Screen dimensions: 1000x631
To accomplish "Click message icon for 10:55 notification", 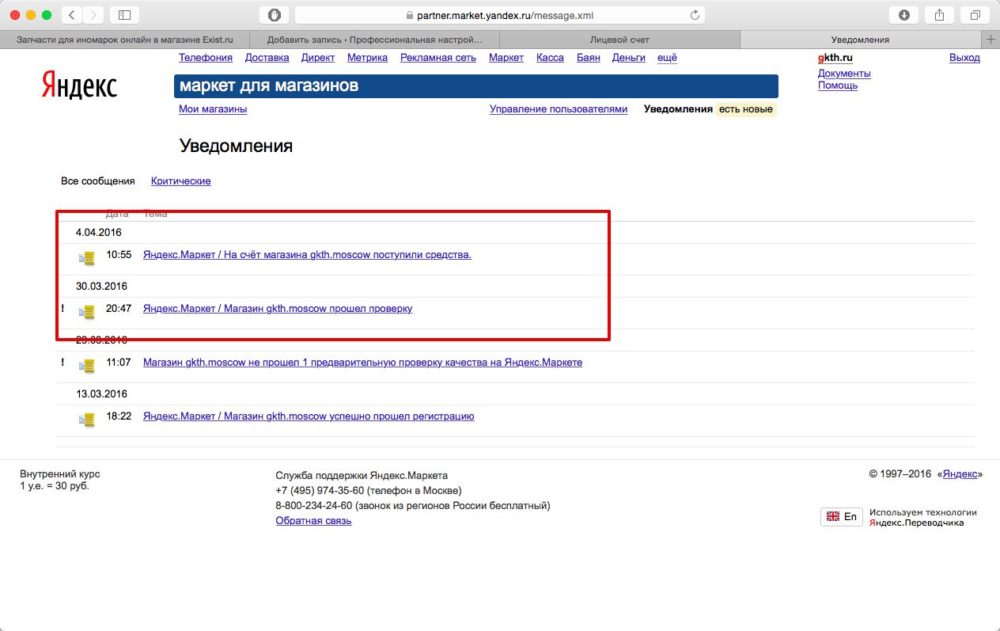I will point(87,258).
